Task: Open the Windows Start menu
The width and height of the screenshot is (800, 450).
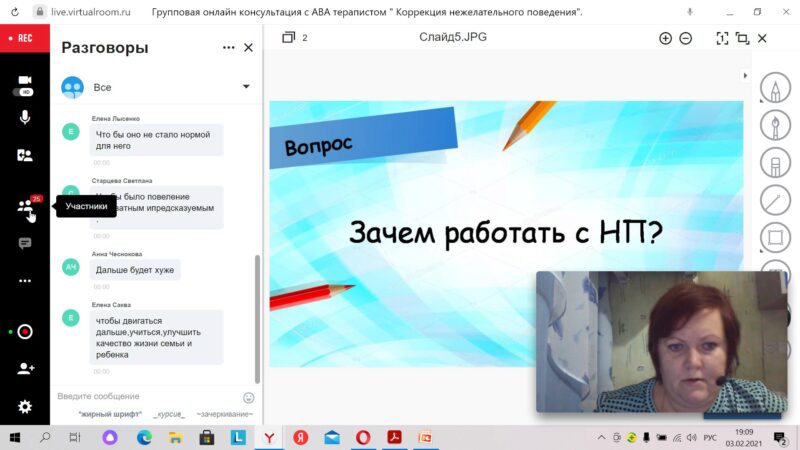Action: pyautogui.click(x=15, y=437)
